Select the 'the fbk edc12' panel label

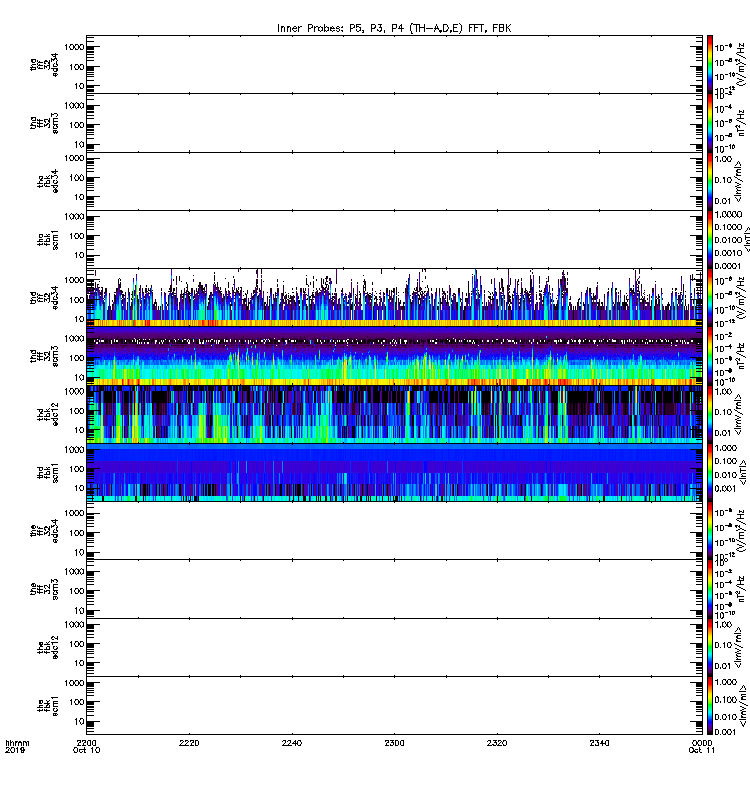tap(48, 647)
